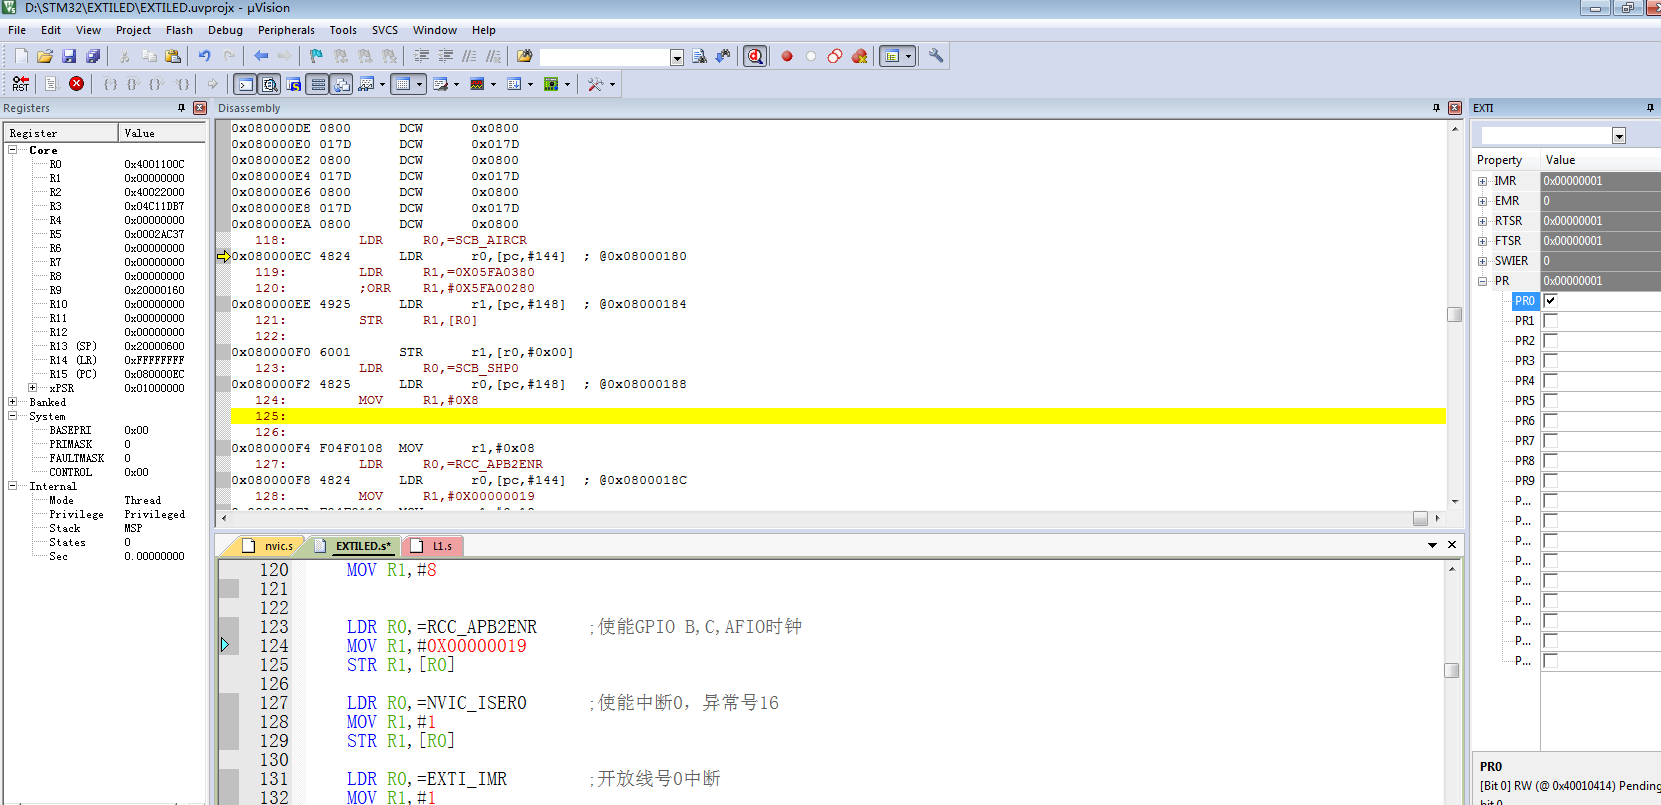The width and height of the screenshot is (1661, 805).
Task: Undo the last edit
Action: (x=205, y=56)
